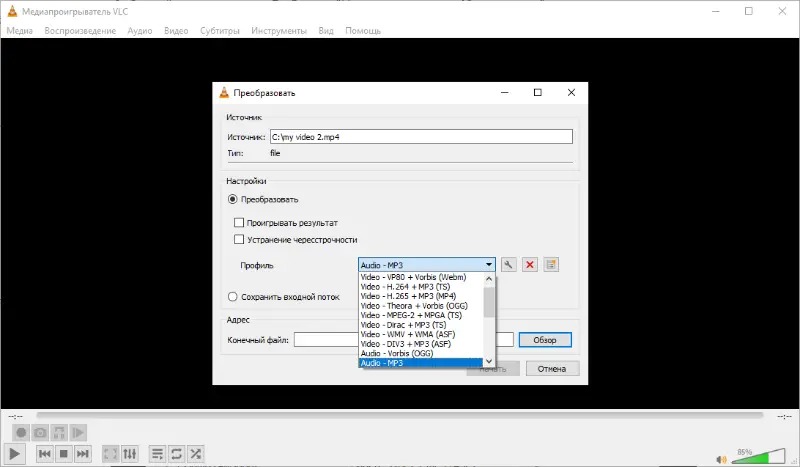The width and height of the screenshot is (800, 467).
Task: Choose Video - H.264 + MP3 (TS) profile
Action: pos(420,287)
